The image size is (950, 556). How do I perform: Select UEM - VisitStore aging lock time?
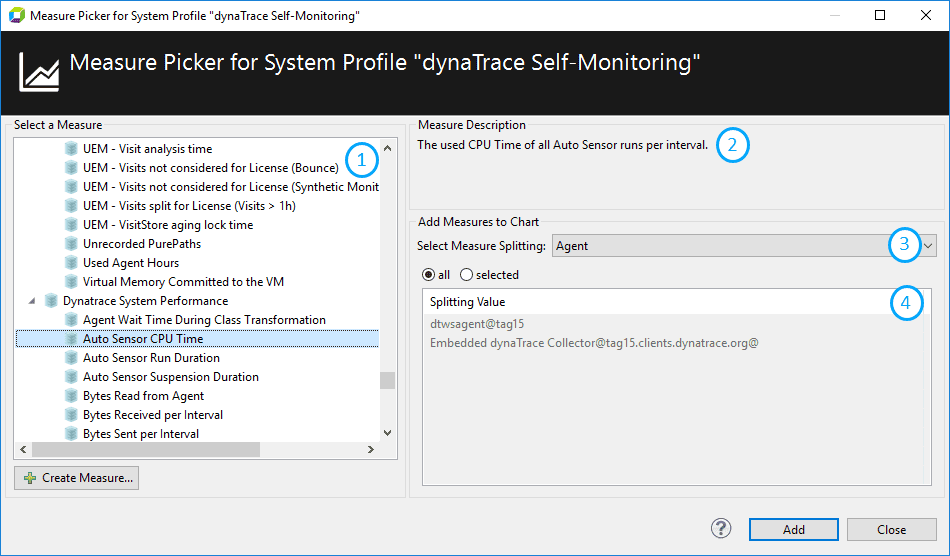pos(168,225)
